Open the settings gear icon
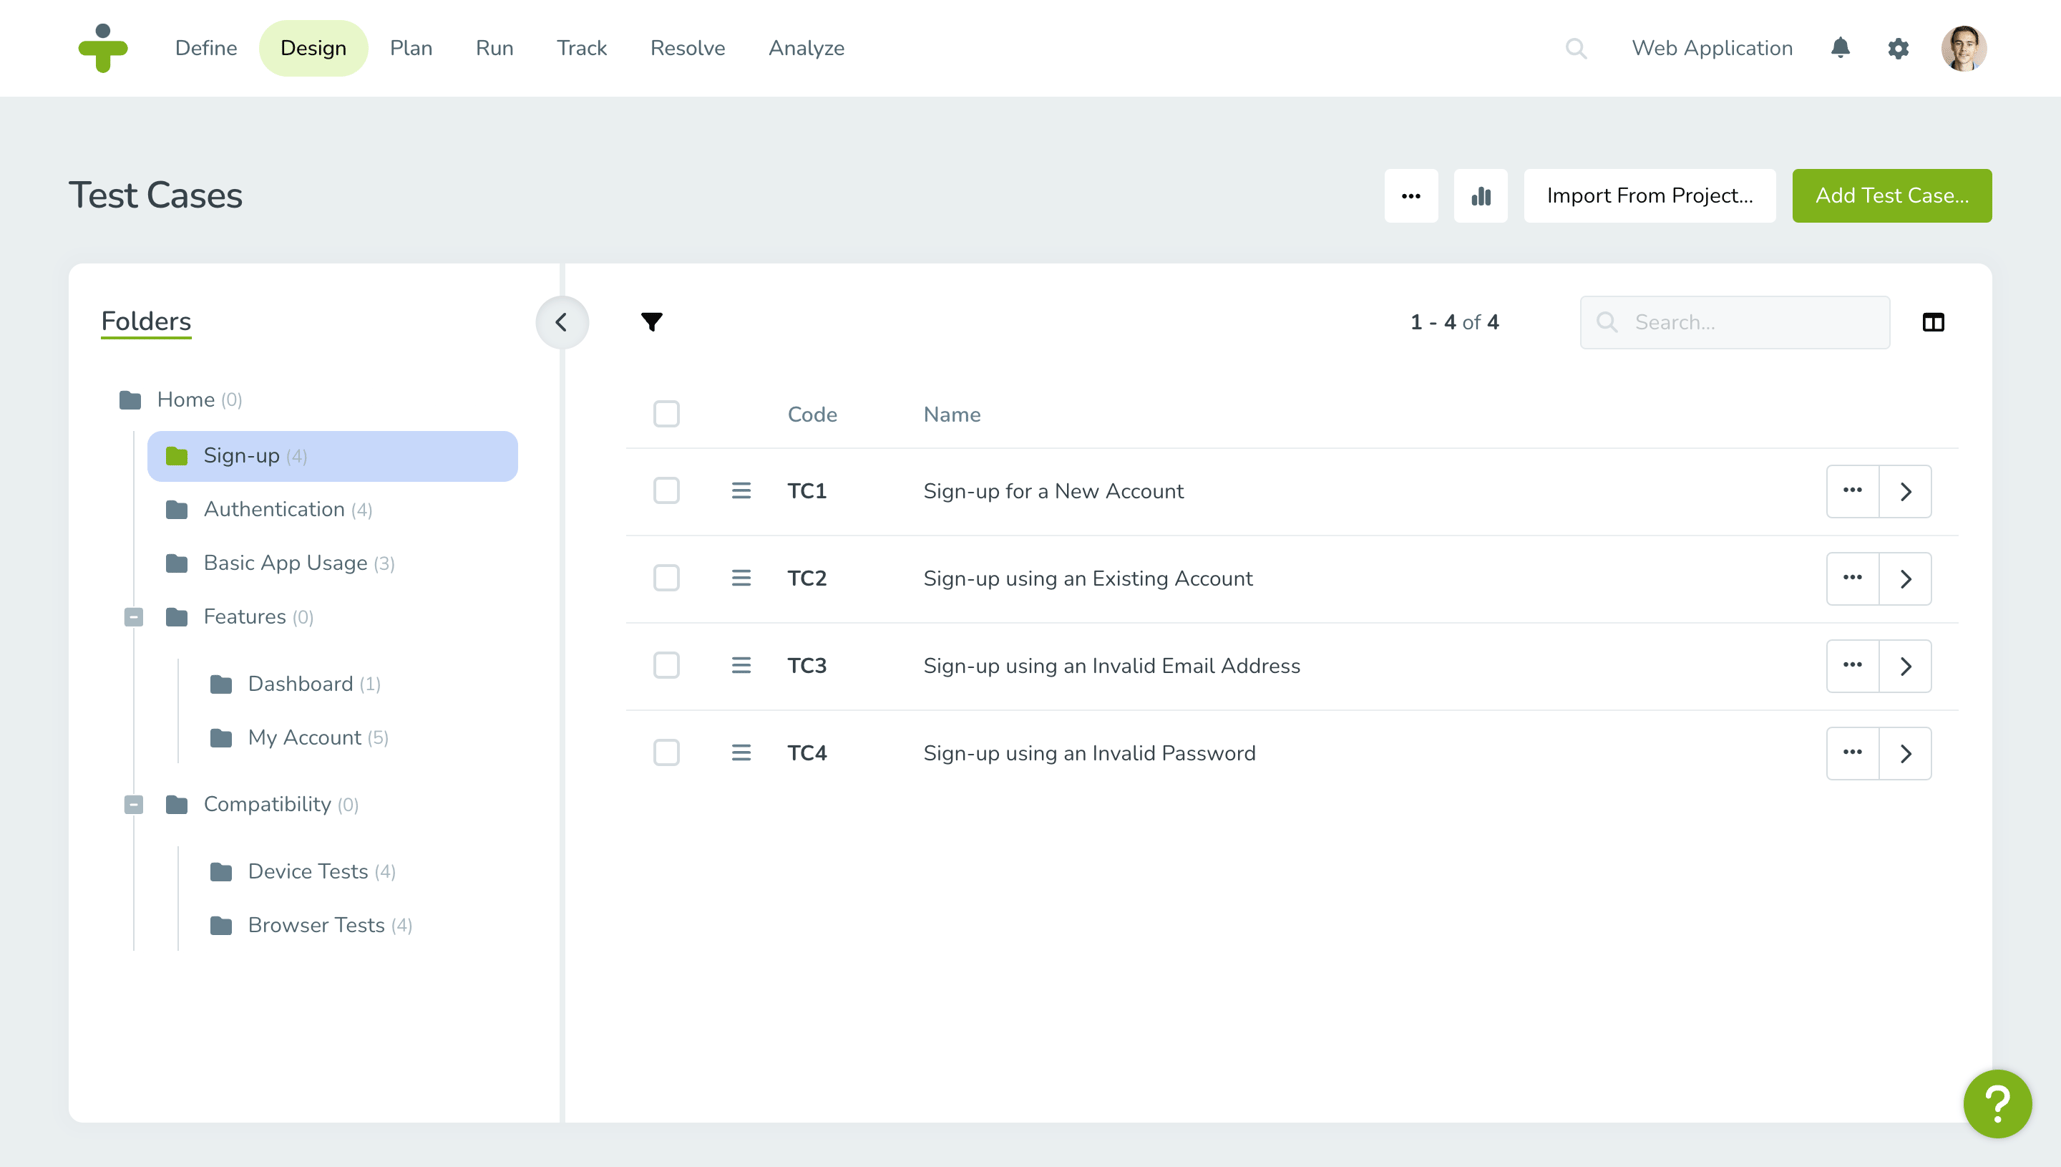This screenshot has height=1167, width=2061. [1898, 48]
